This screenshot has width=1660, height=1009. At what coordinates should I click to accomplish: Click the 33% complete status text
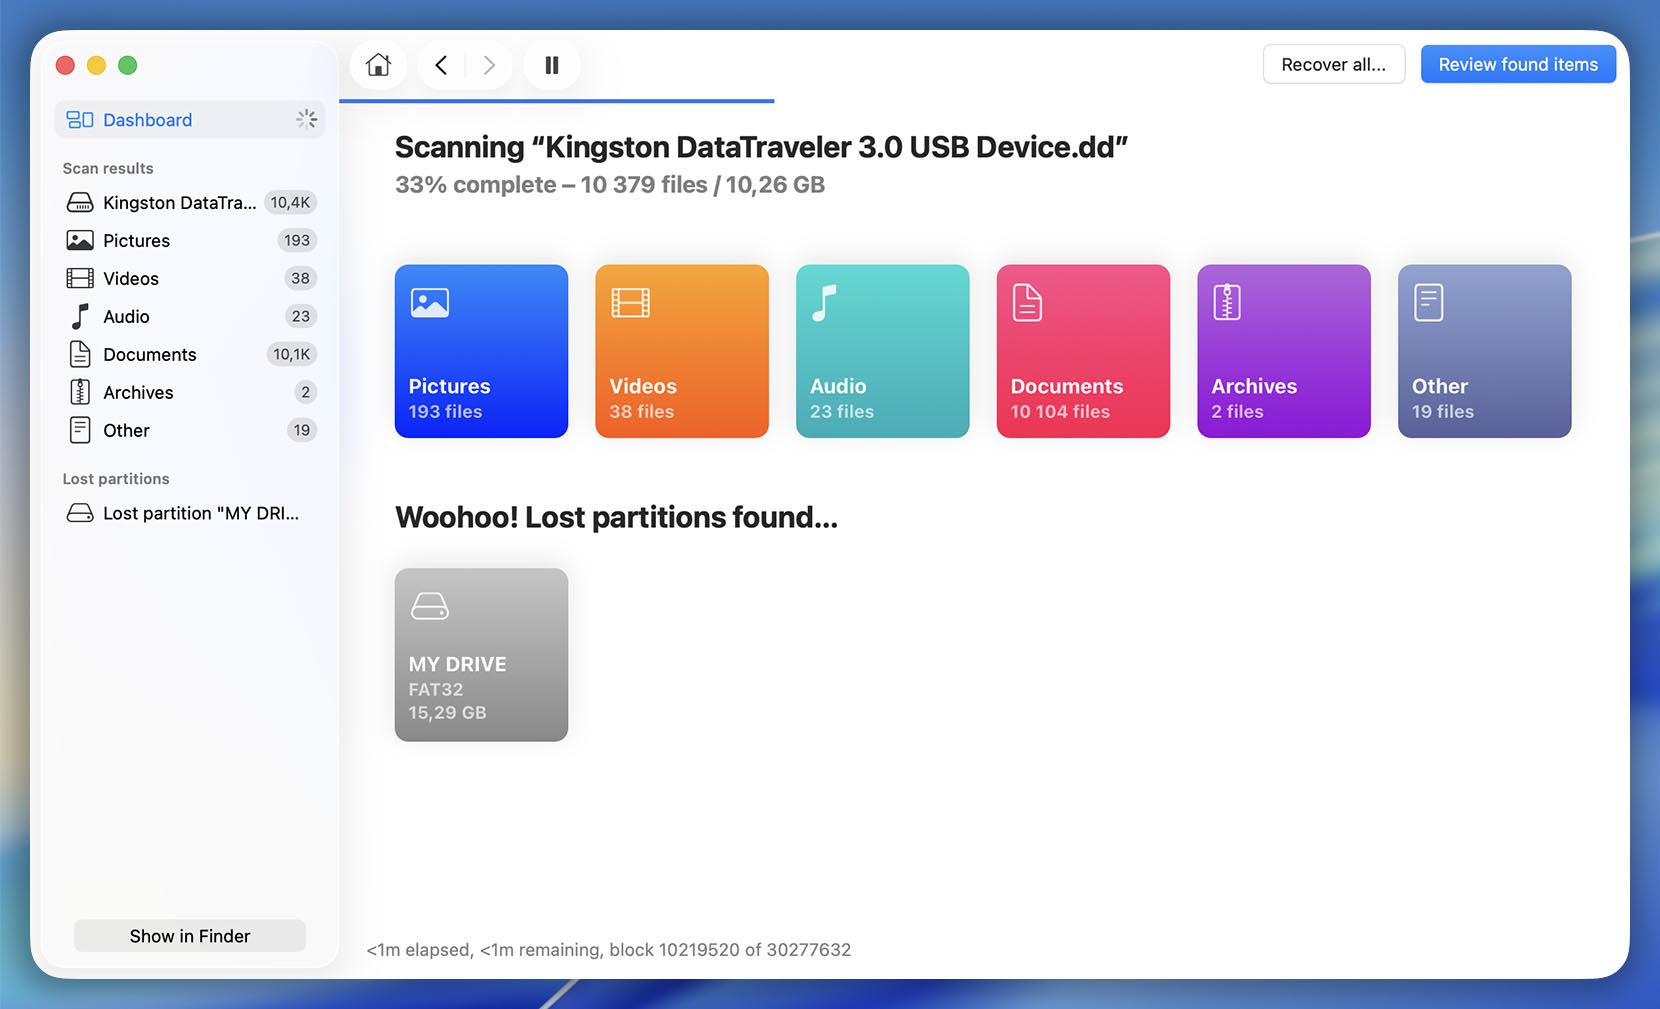coord(610,185)
